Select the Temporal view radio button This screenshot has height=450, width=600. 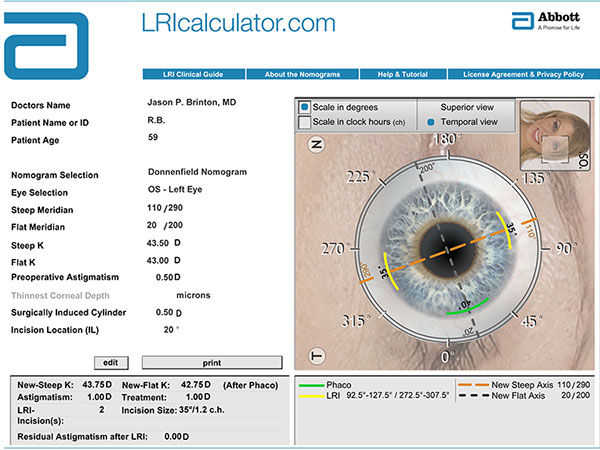click(x=432, y=122)
